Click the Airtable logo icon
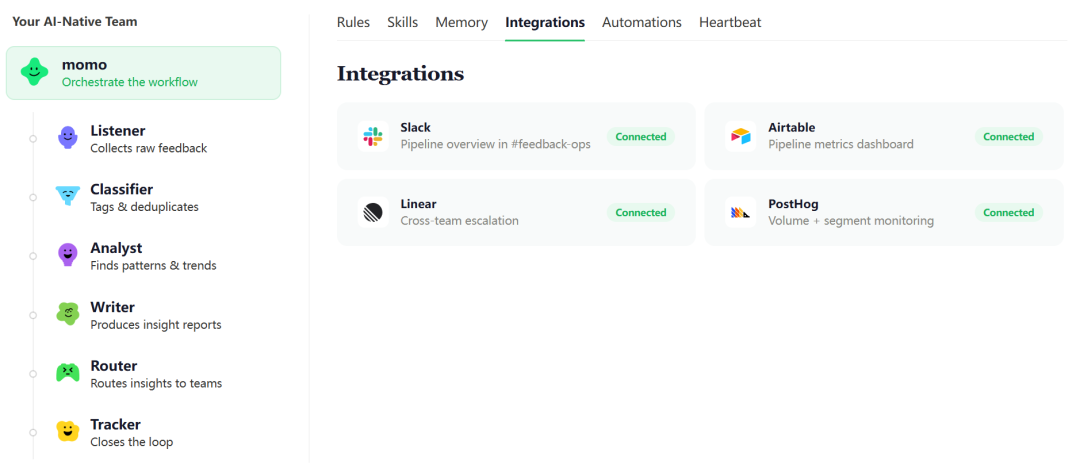The height and width of the screenshot is (476, 1080). 740,136
